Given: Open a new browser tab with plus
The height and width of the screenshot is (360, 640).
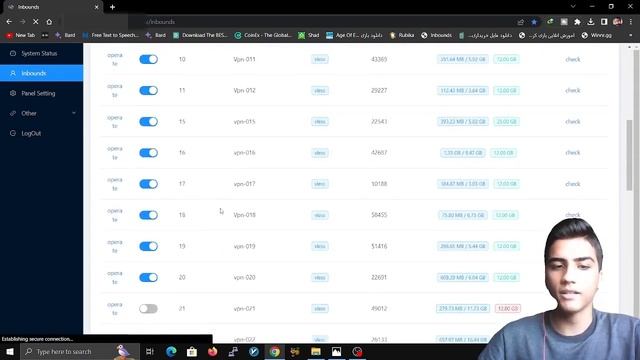Looking at the screenshot, I should coord(112,7).
